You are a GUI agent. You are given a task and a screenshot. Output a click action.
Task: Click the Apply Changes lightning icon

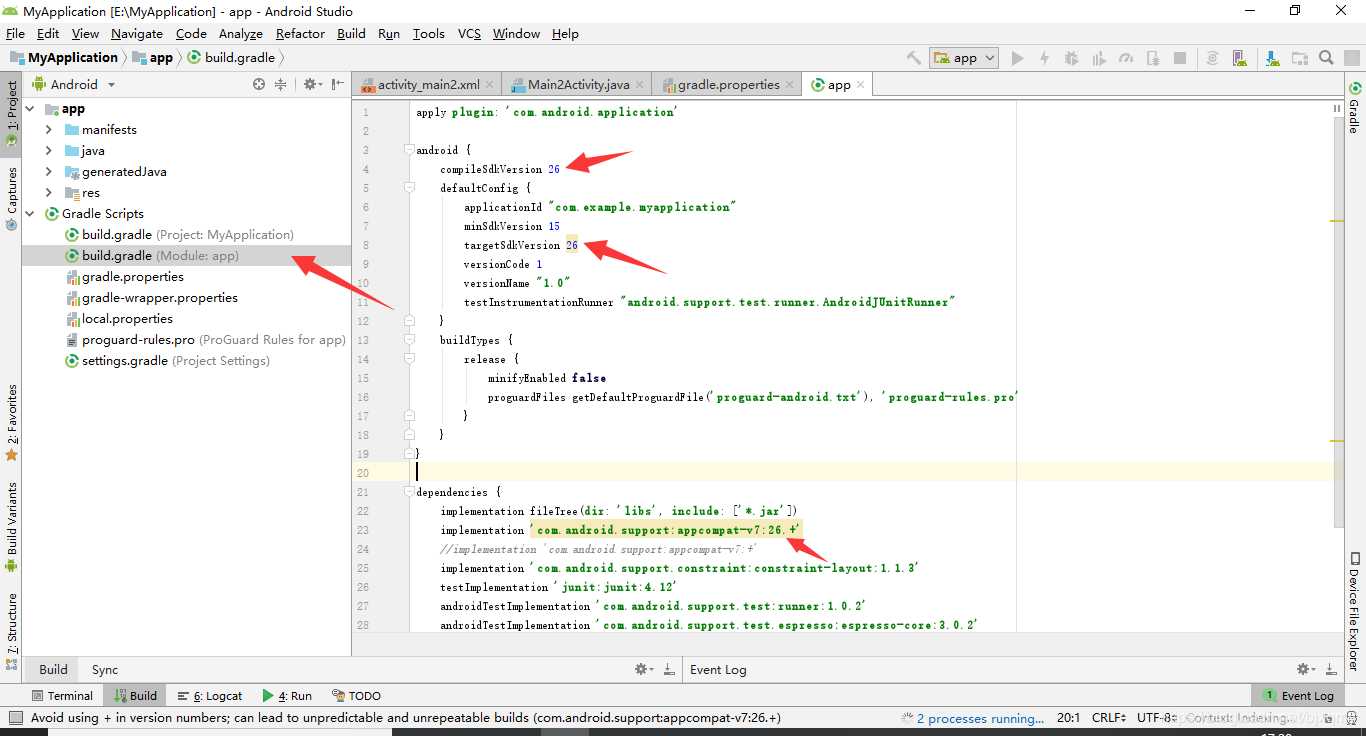pos(1044,58)
